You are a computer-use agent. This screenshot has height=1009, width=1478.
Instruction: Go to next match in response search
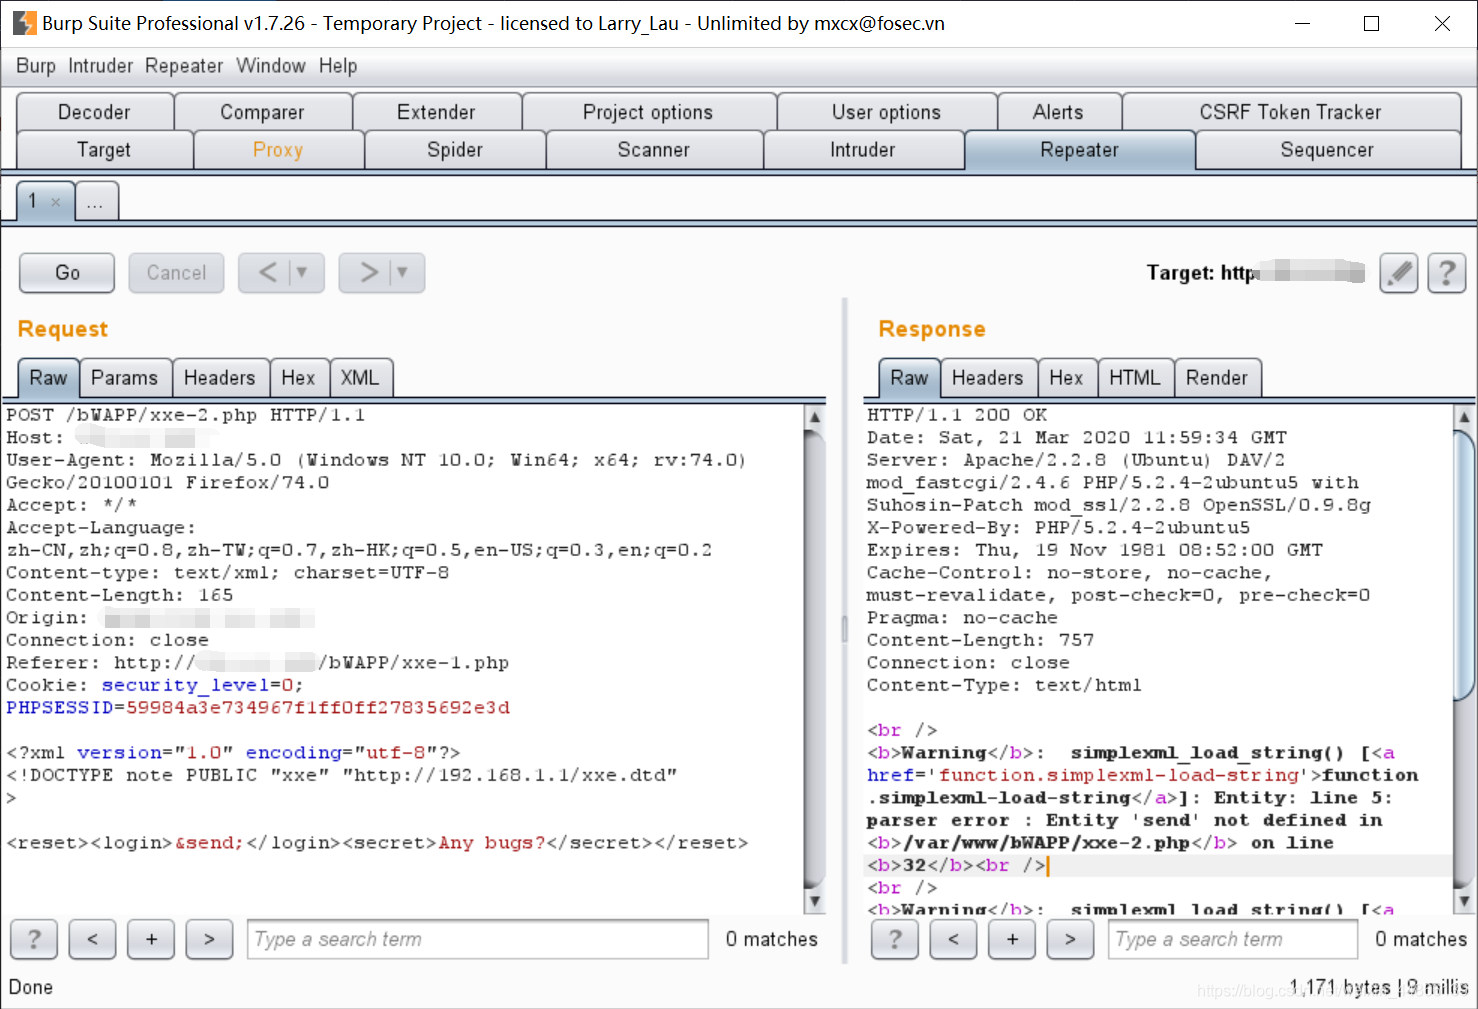1070,939
